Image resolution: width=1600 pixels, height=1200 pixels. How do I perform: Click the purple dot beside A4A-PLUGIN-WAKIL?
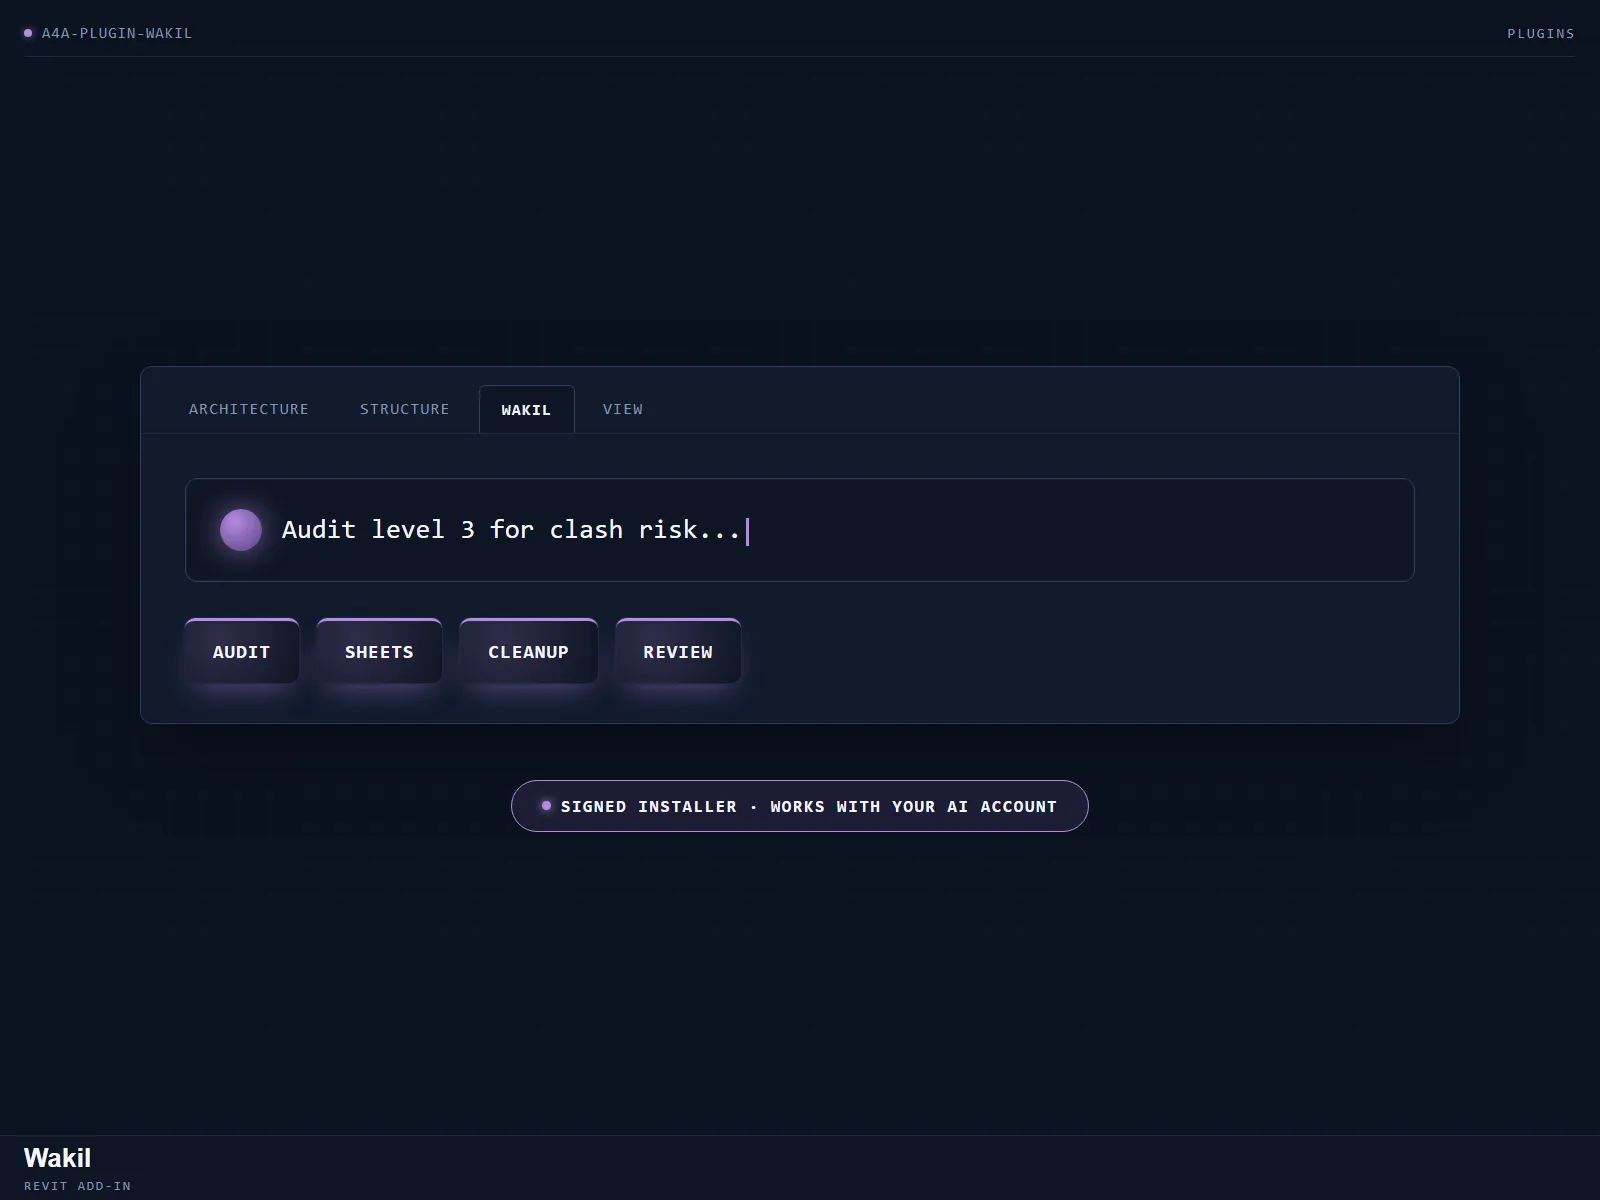pos(28,33)
